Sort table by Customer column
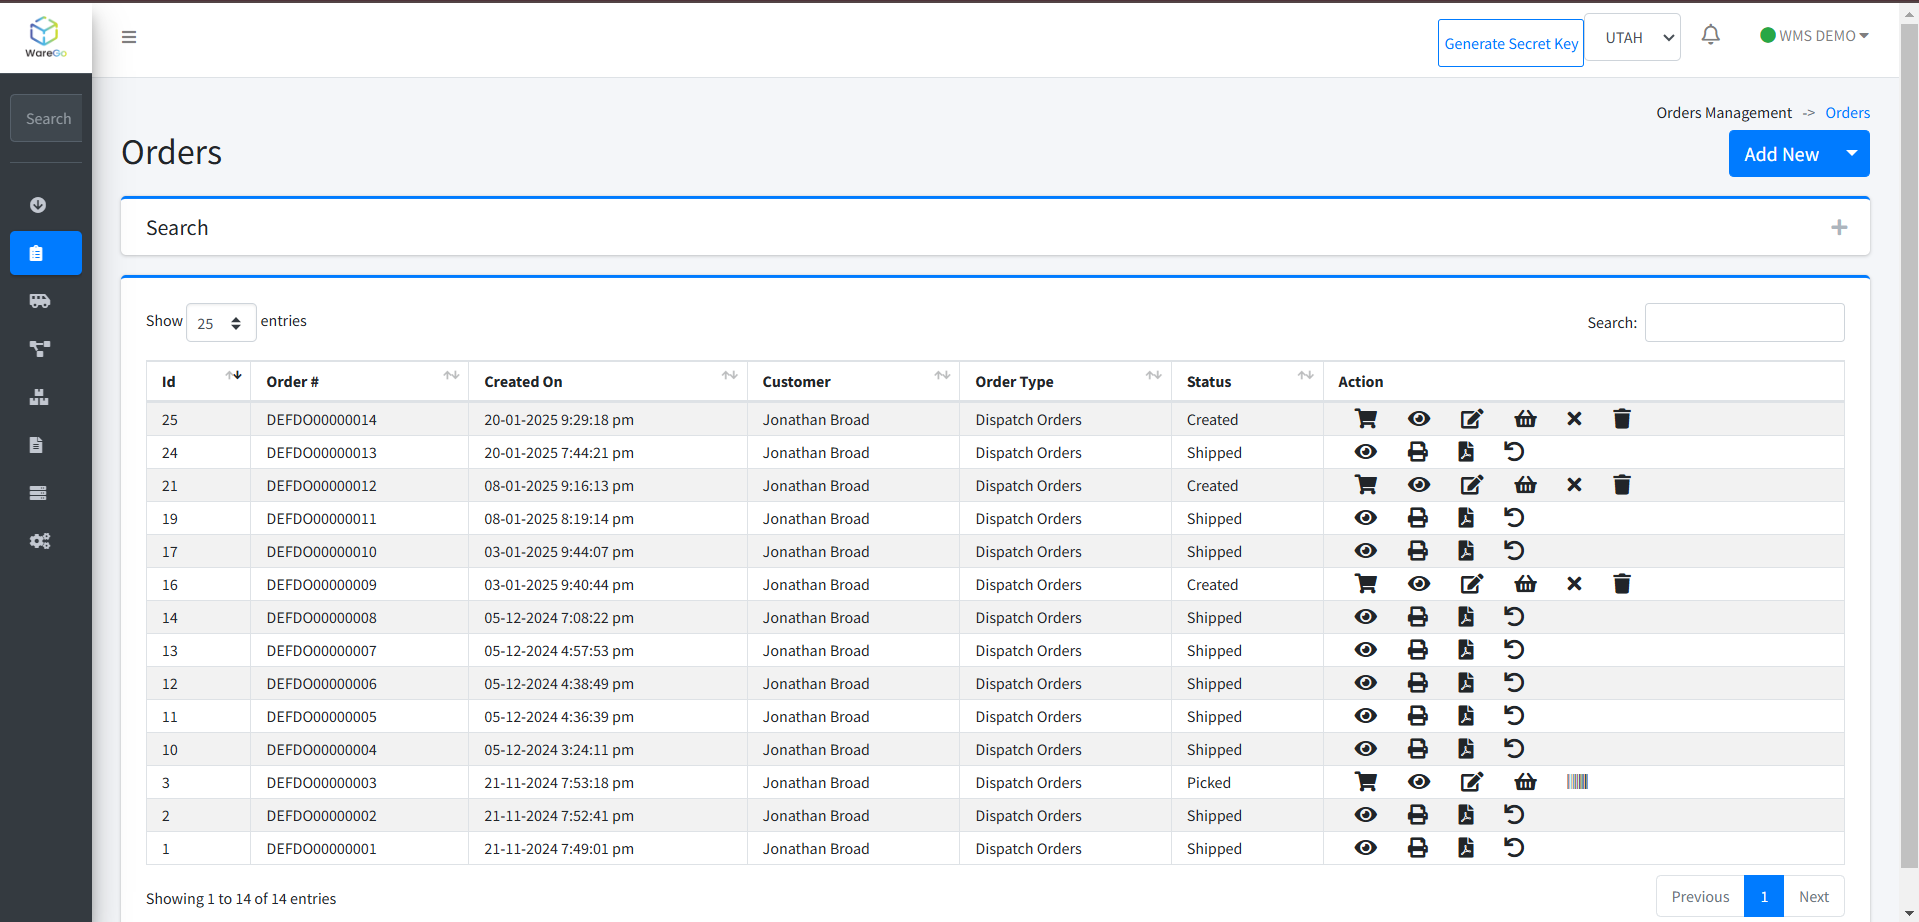The width and height of the screenshot is (1919, 922). (853, 382)
